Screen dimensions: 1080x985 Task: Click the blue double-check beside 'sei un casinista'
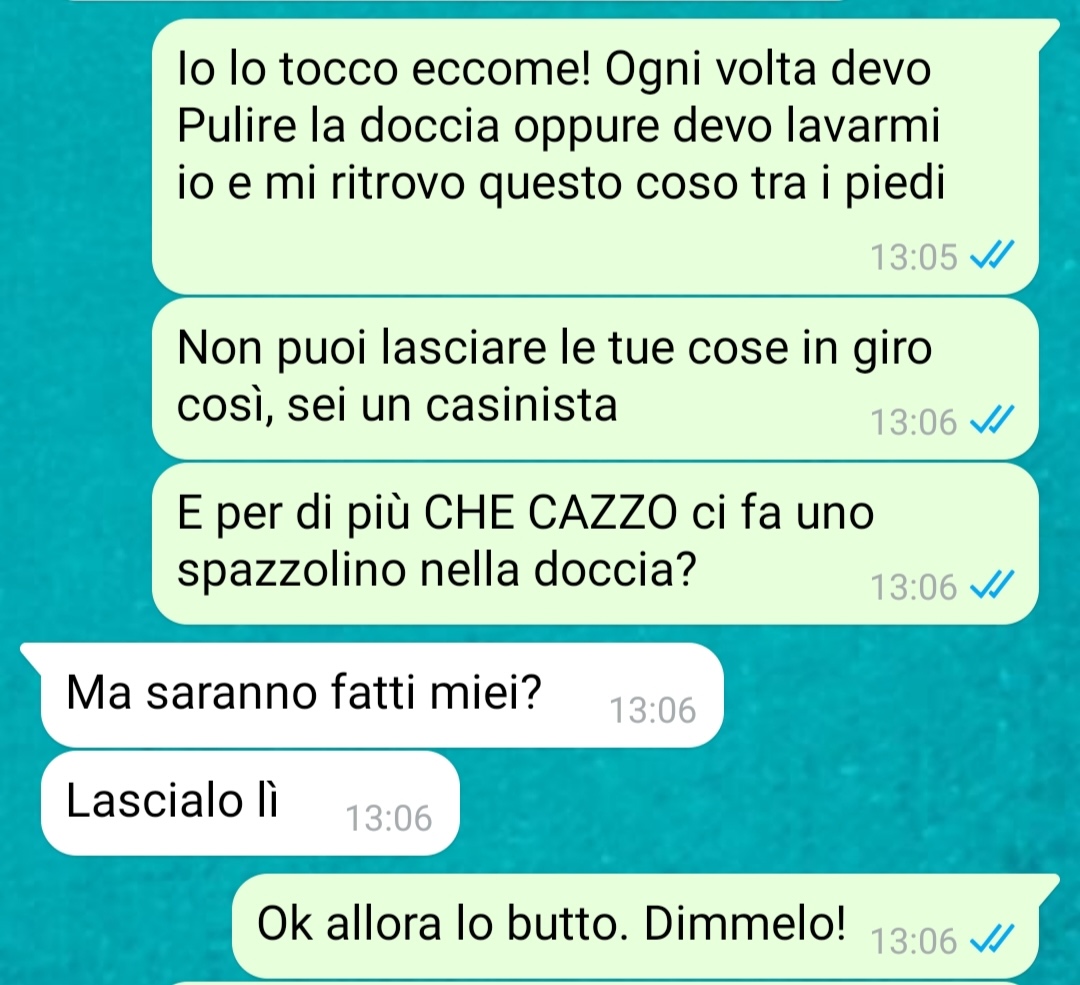992,420
